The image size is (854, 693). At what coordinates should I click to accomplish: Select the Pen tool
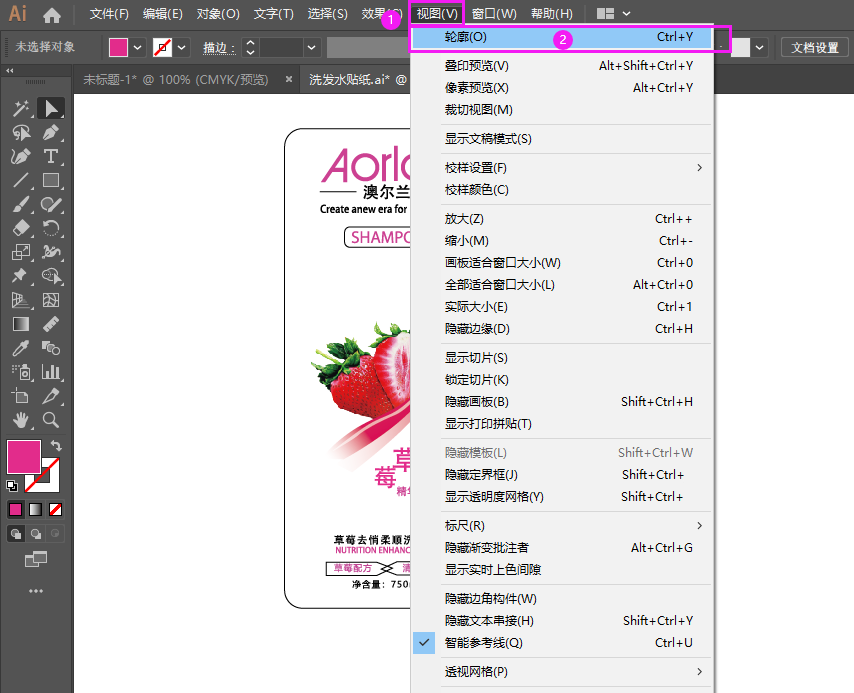[50, 133]
